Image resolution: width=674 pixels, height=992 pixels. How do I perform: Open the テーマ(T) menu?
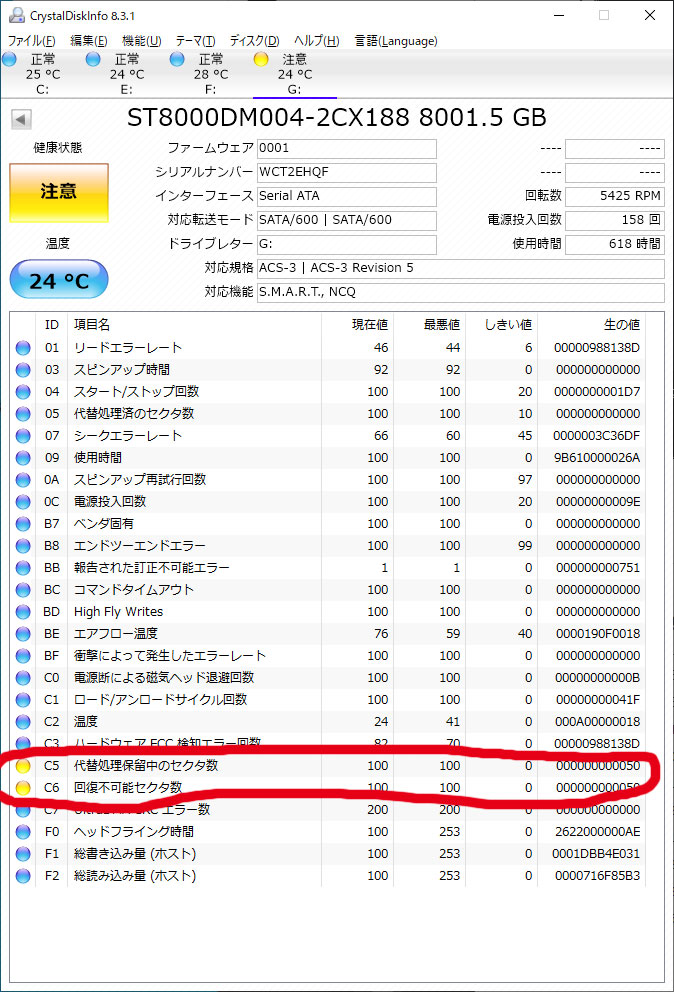pos(196,41)
